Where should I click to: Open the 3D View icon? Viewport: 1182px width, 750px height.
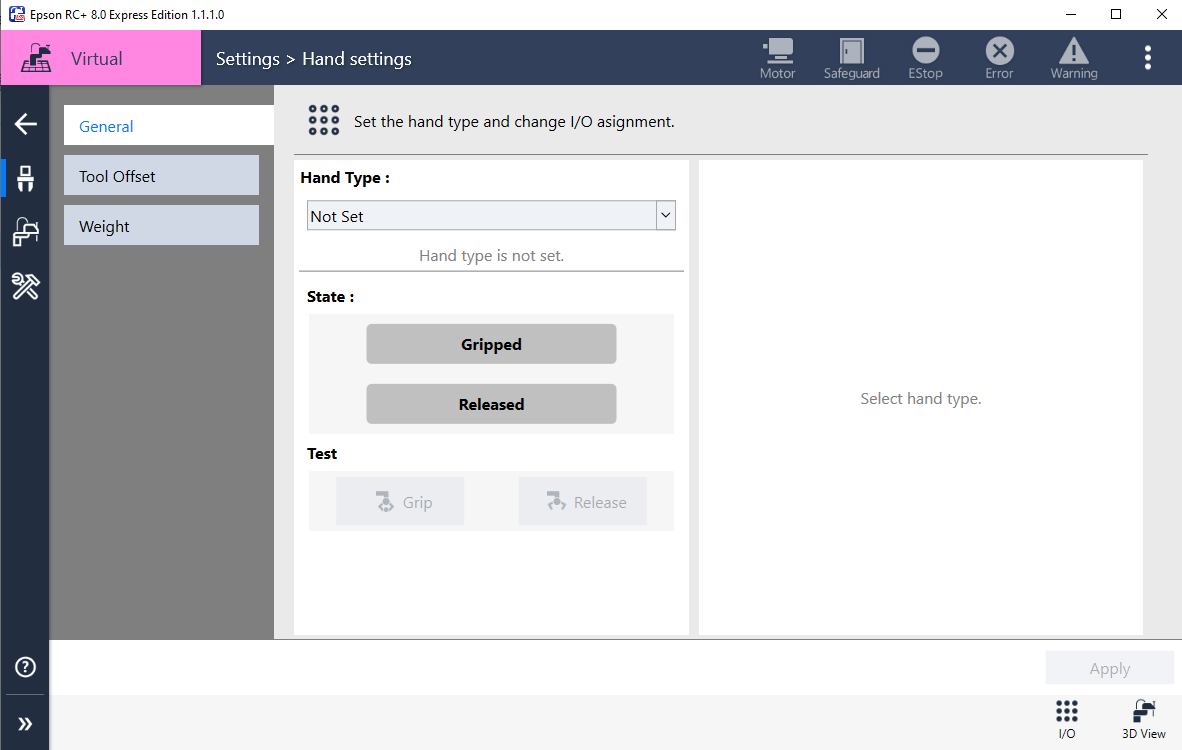(x=1144, y=719)
